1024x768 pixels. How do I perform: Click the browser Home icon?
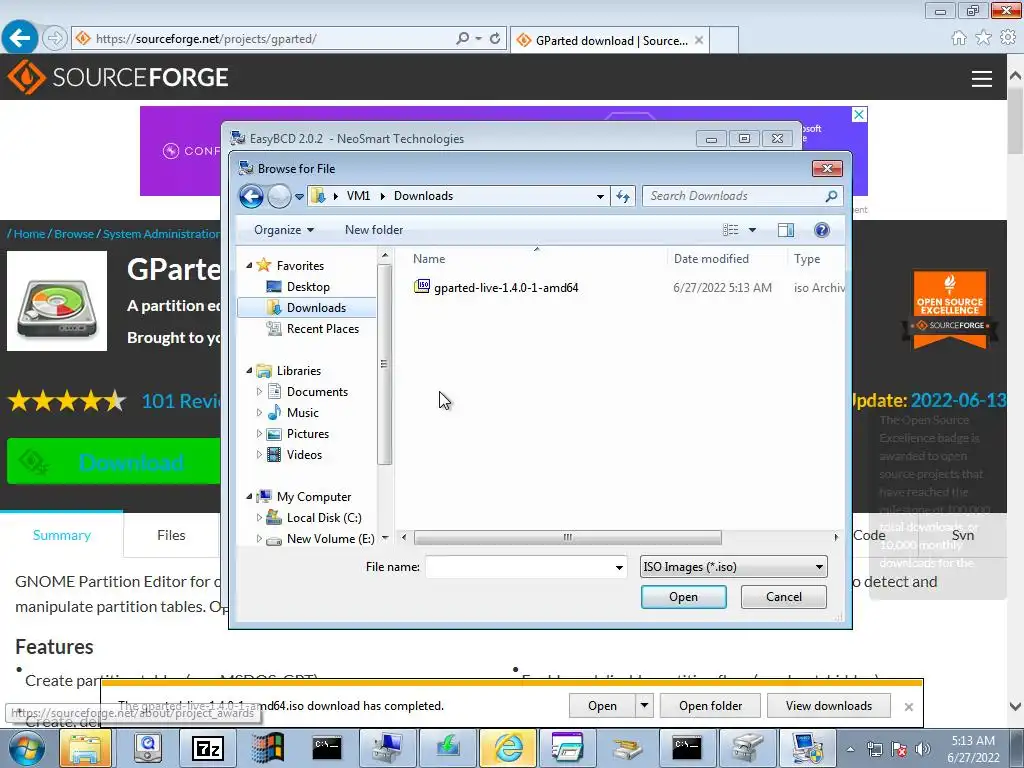tap(959, 38)
